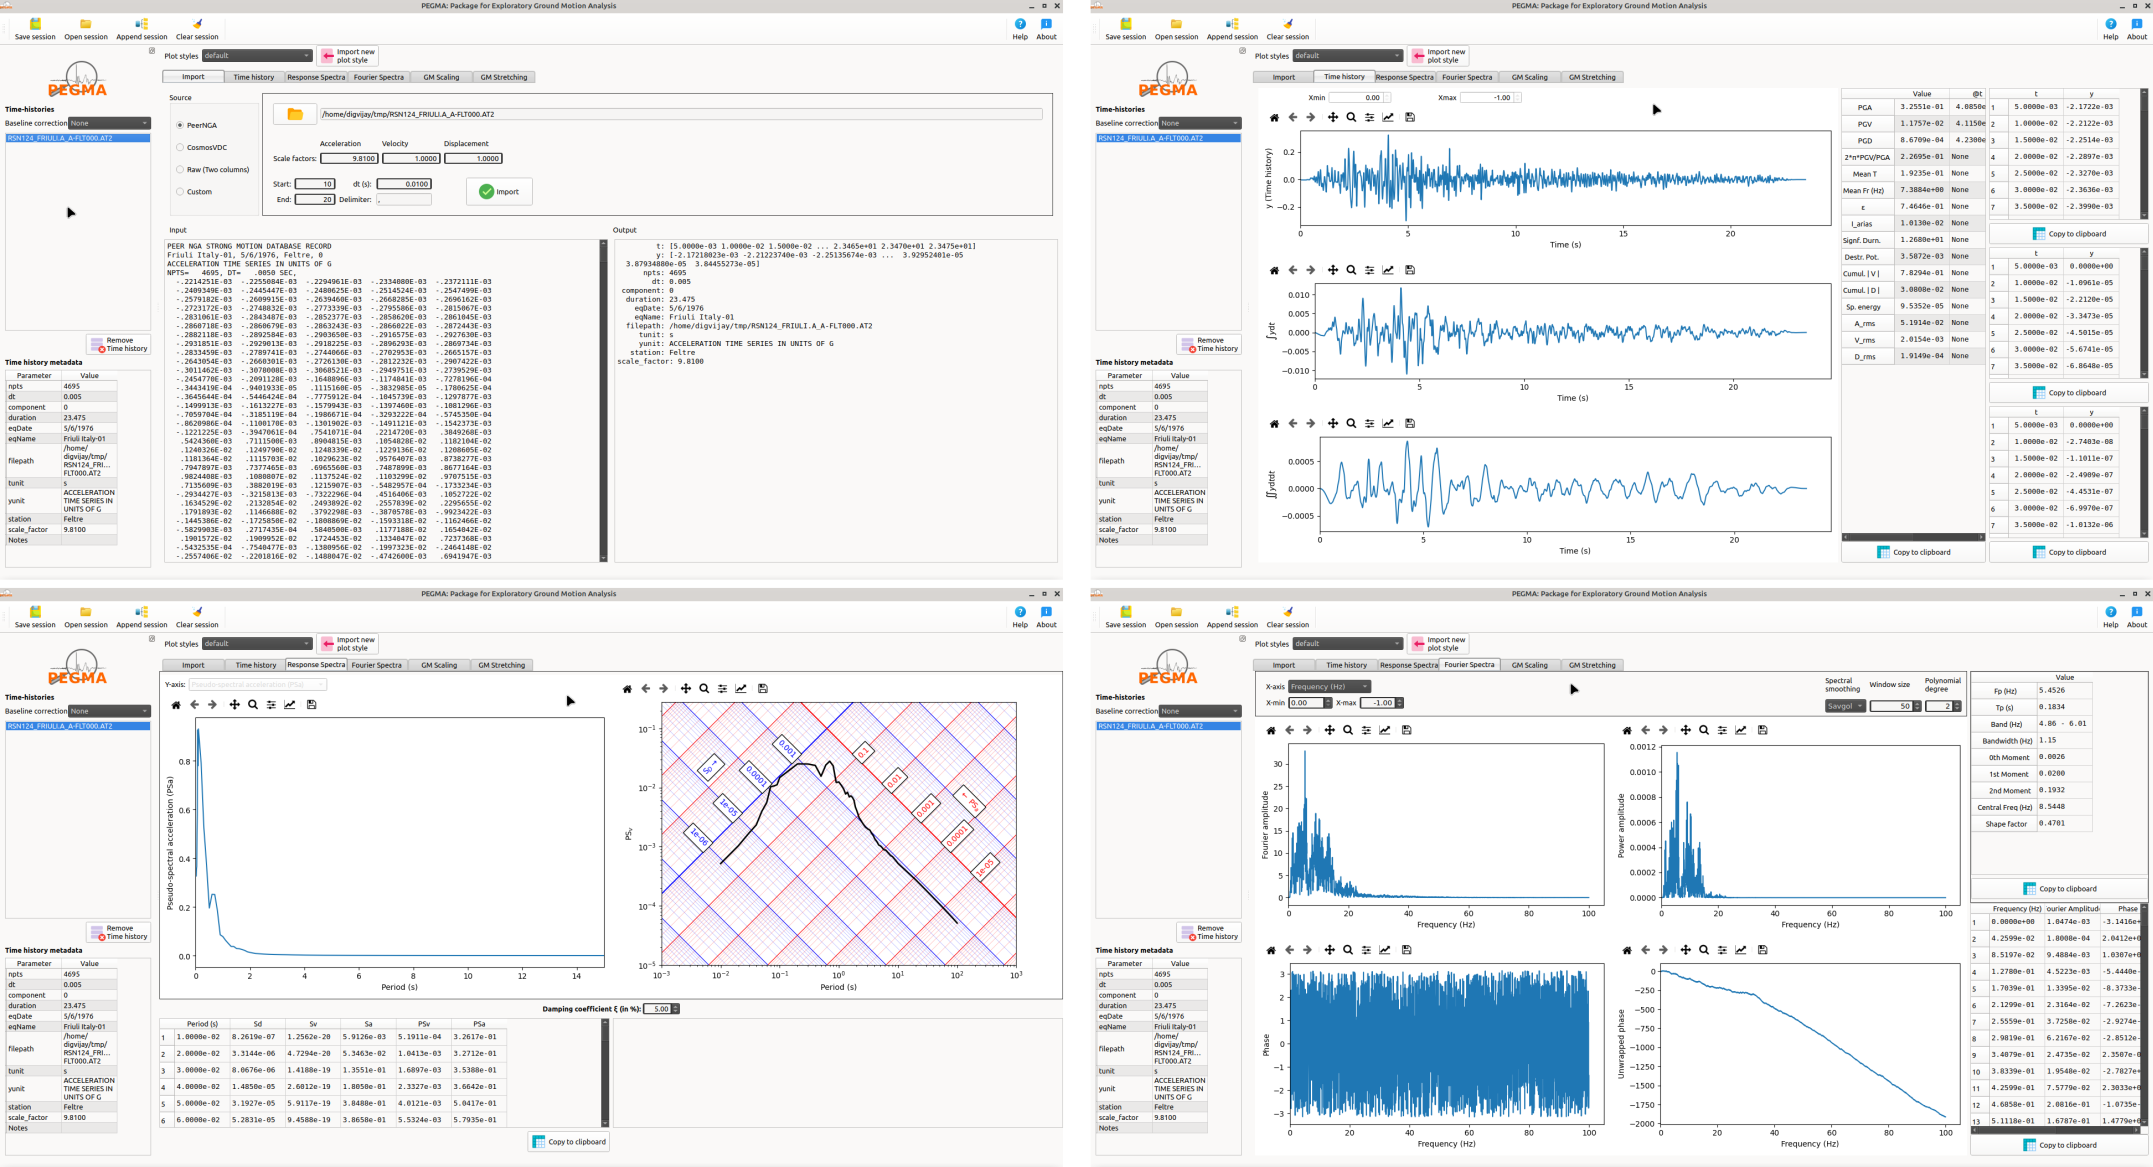2153x1167 pixels.
Task: Click the X-min field in the Fourier Spectra window
Action: point(1308,703)
